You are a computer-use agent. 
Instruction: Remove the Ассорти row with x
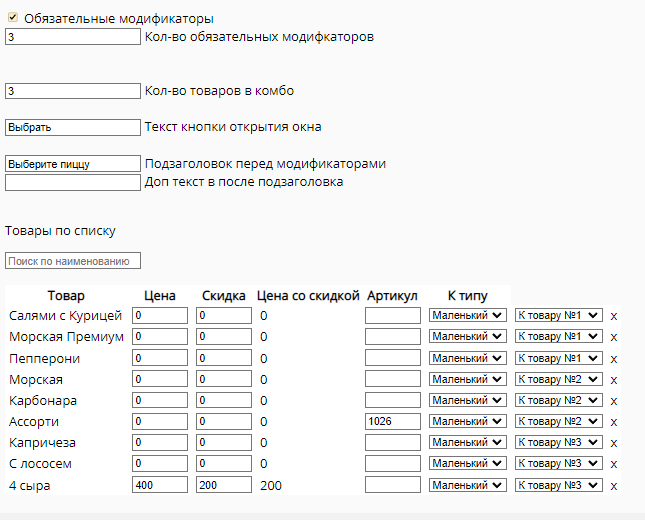[614, 422]
